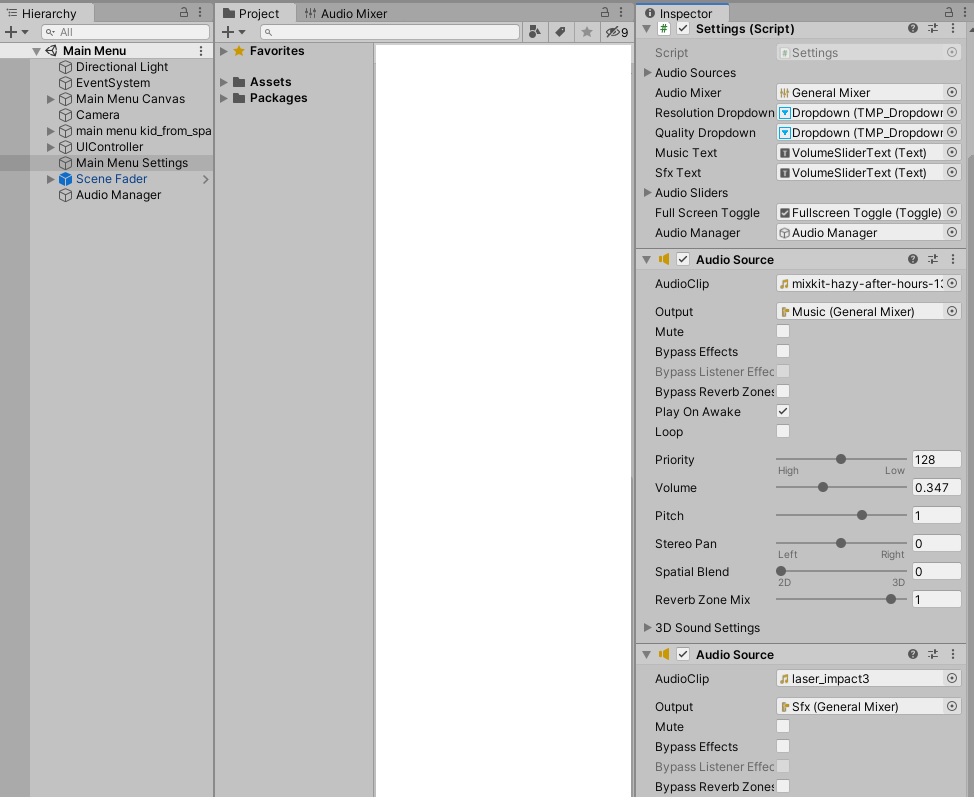Expand the Audio Sliders array

point(647,193)
